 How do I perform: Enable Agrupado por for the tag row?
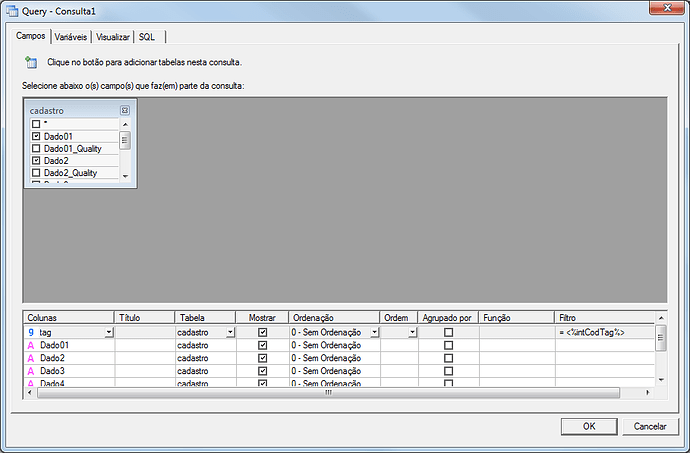448,332
